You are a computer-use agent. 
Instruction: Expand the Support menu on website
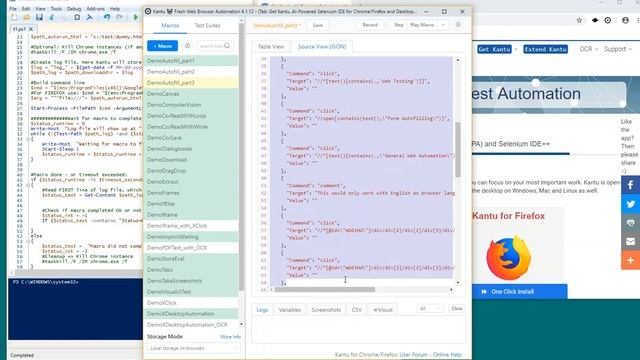point(618,49)
